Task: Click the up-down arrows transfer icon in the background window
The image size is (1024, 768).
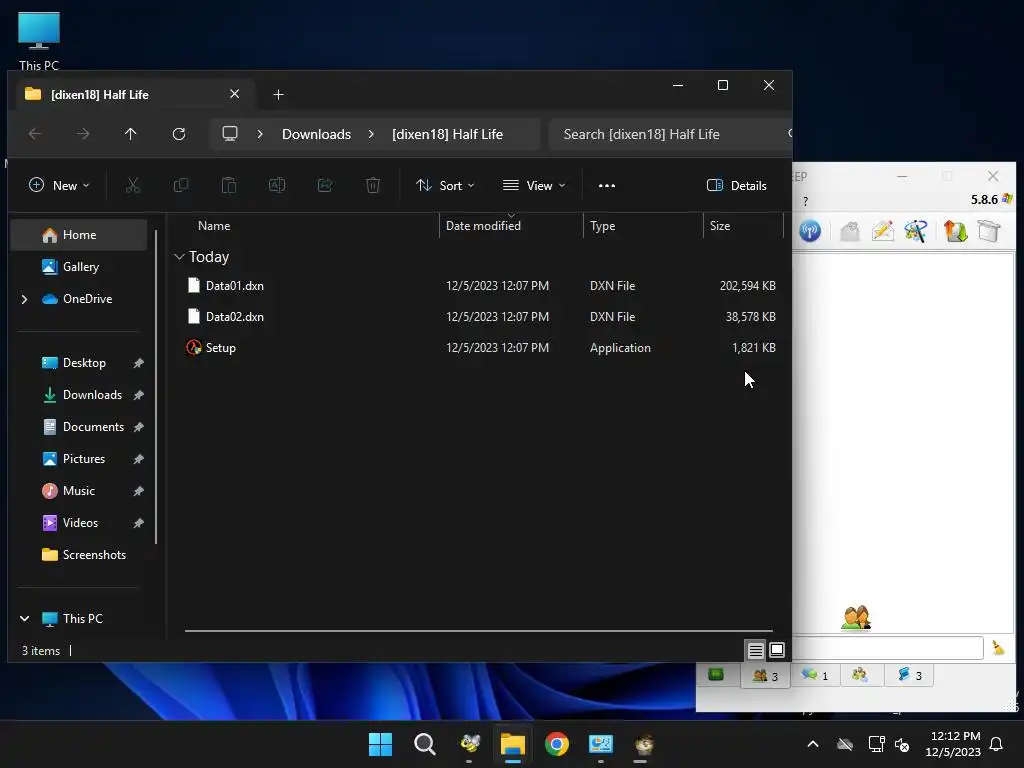Action: click(x=955, y=231)
